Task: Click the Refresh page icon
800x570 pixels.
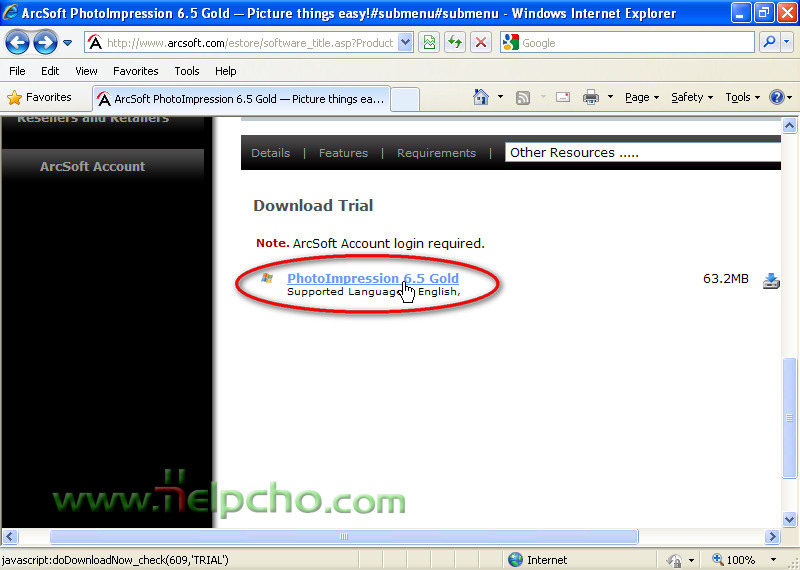Action: click(x=455, y=43)
